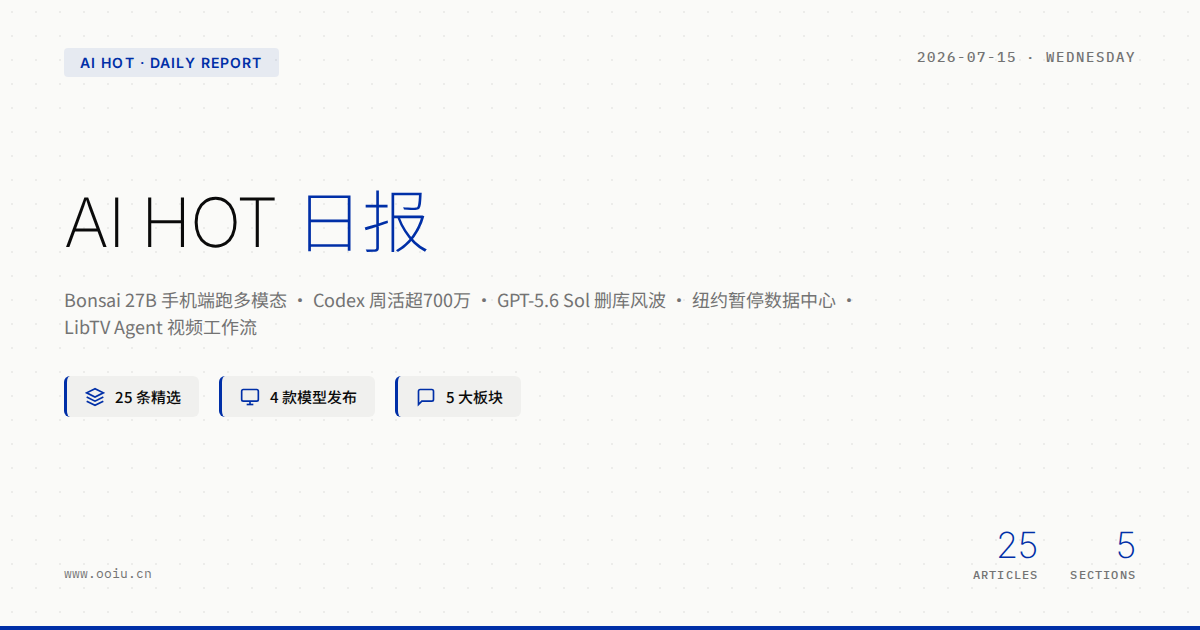This screenshot has width=1200, height=630.
Task: Click the headline GPT-5.6 Sol 删库风波
Action: 581,301
